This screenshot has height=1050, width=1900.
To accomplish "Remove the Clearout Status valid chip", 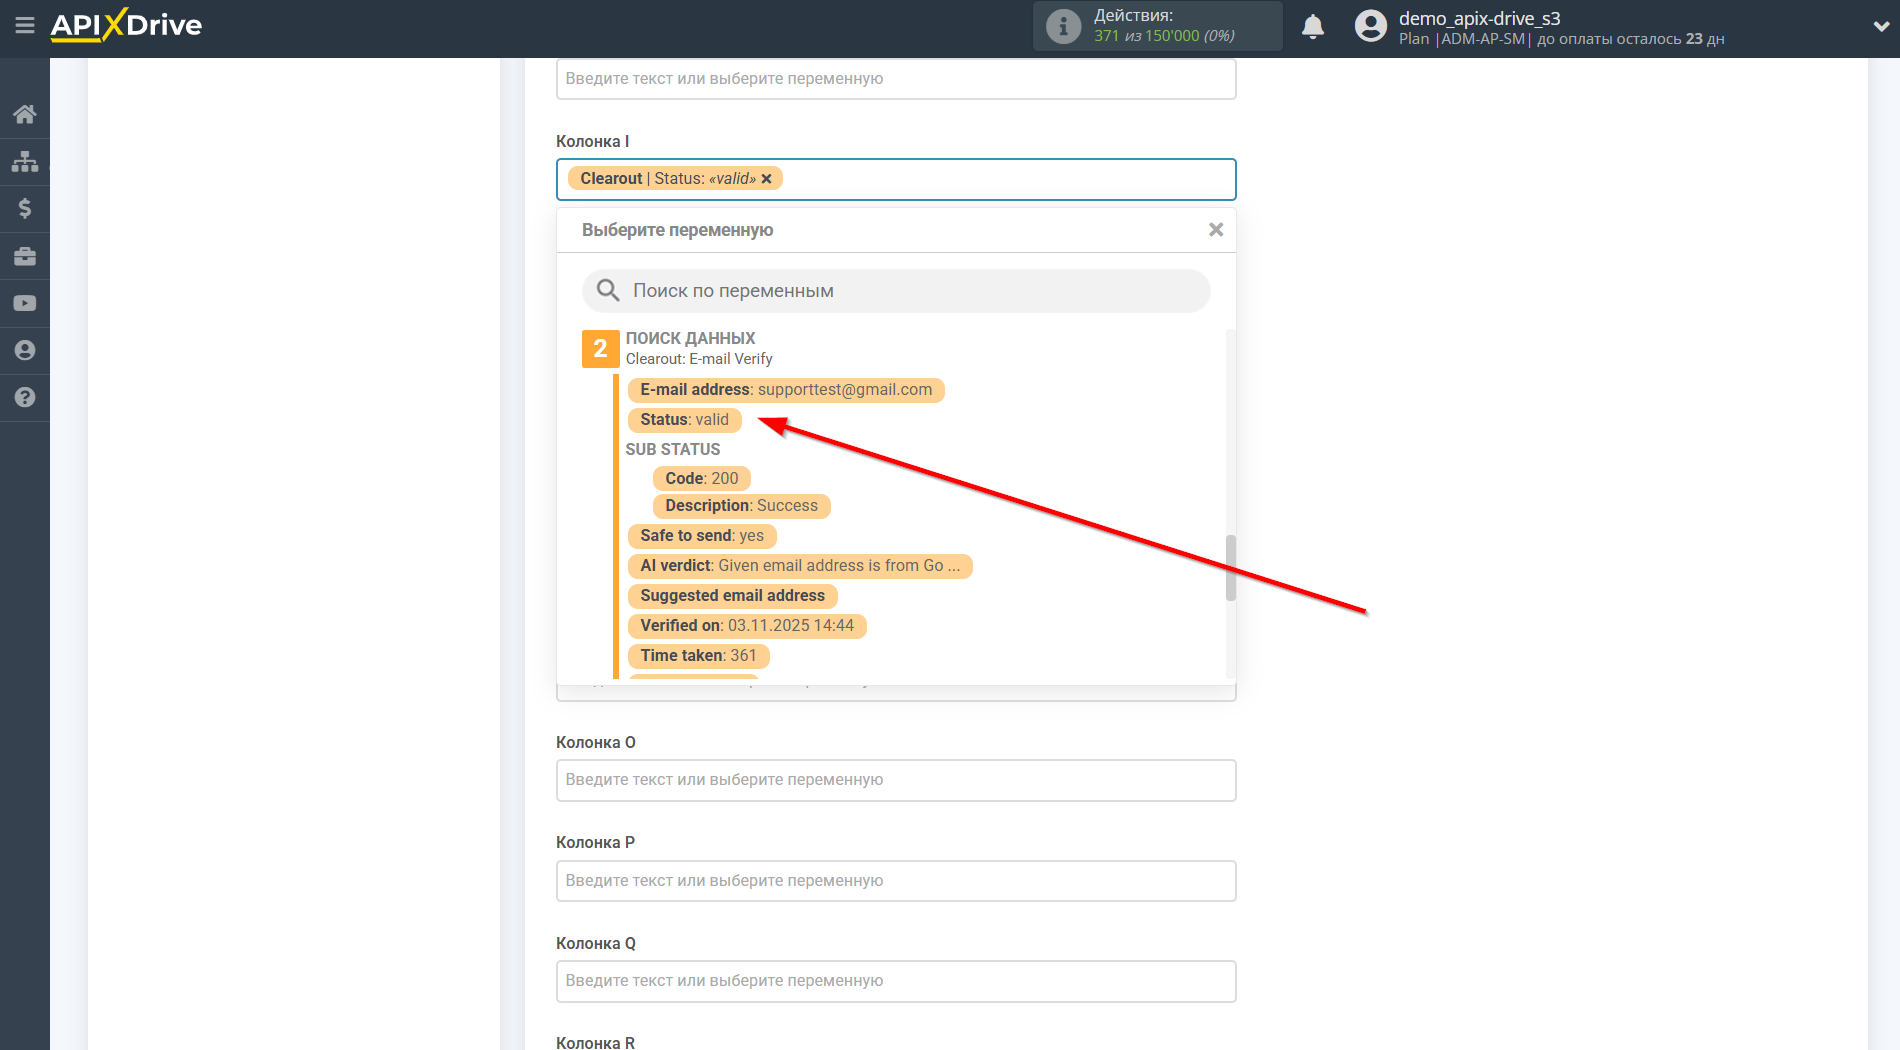I will 766,178.
